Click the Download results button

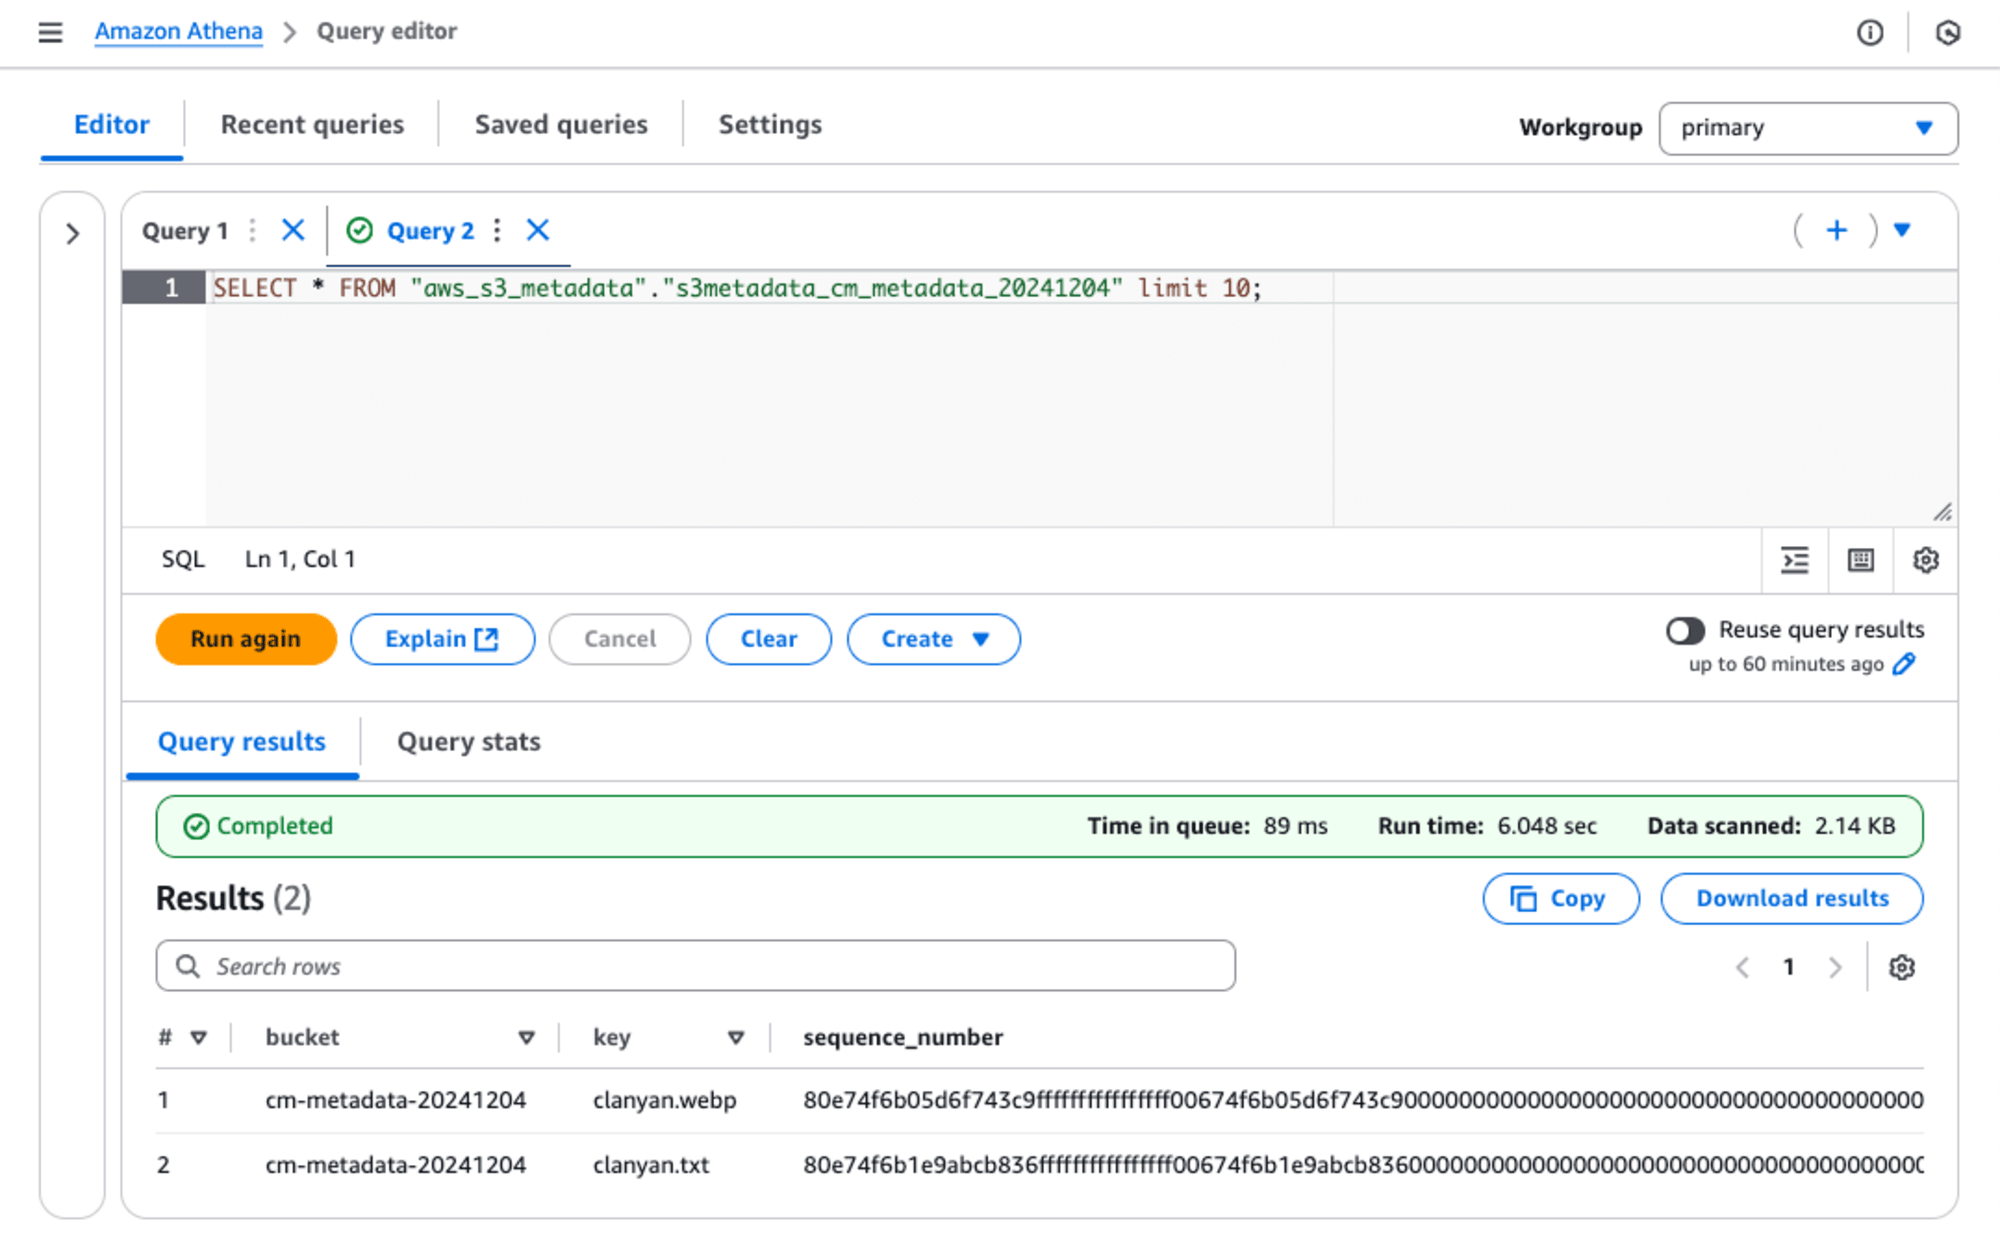click(x=1791, y=899)
